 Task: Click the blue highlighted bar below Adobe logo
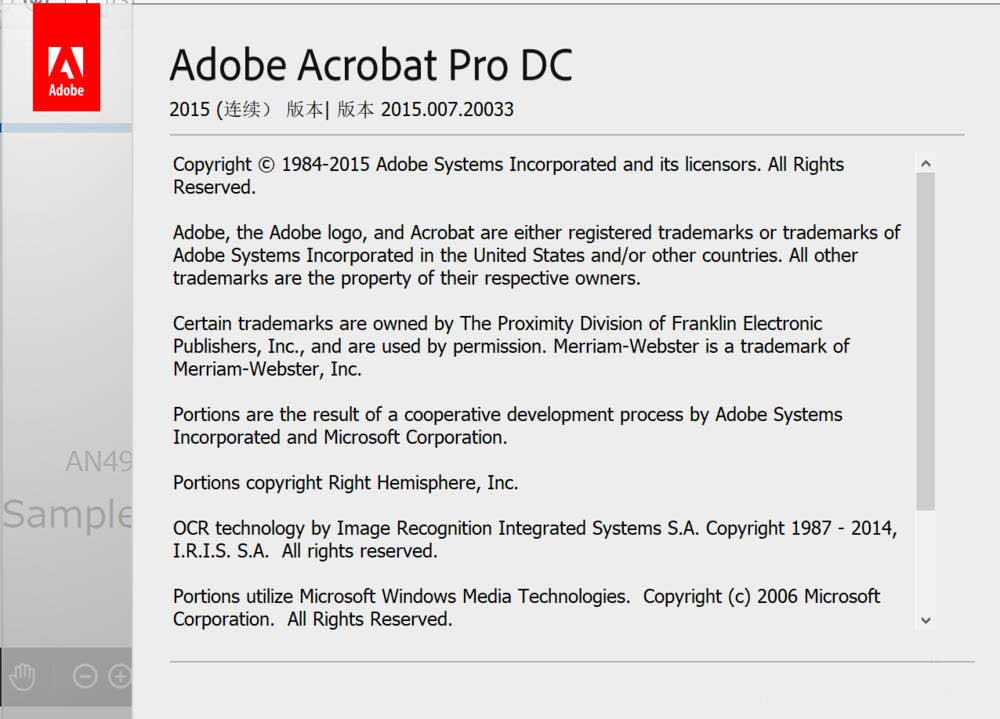click(x=66, y=128)
